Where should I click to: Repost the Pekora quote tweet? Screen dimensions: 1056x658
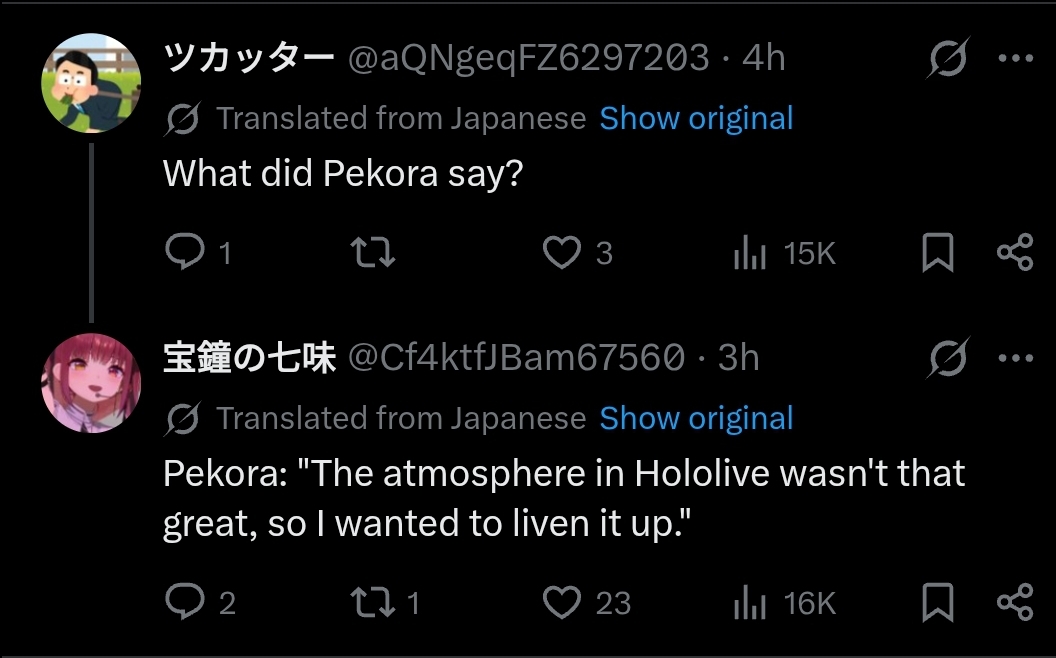tap(371, 602)
